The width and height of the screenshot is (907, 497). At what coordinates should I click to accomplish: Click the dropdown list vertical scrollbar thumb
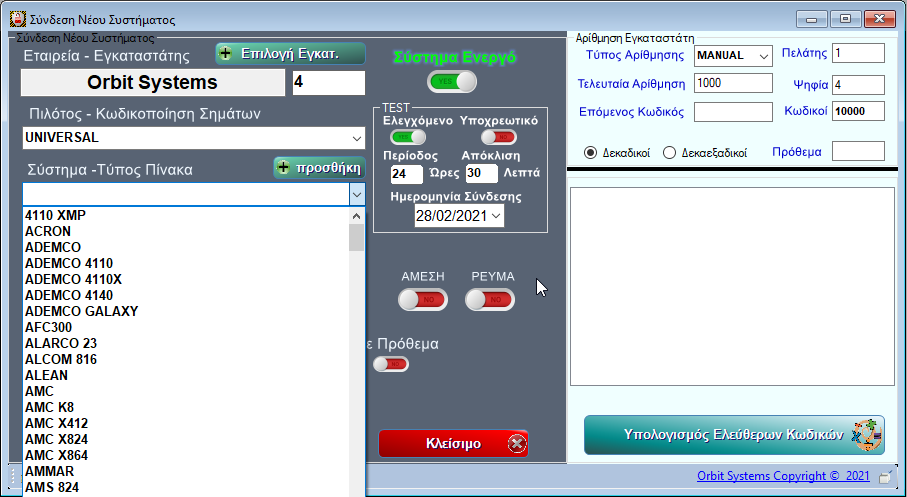click(356, 237)
